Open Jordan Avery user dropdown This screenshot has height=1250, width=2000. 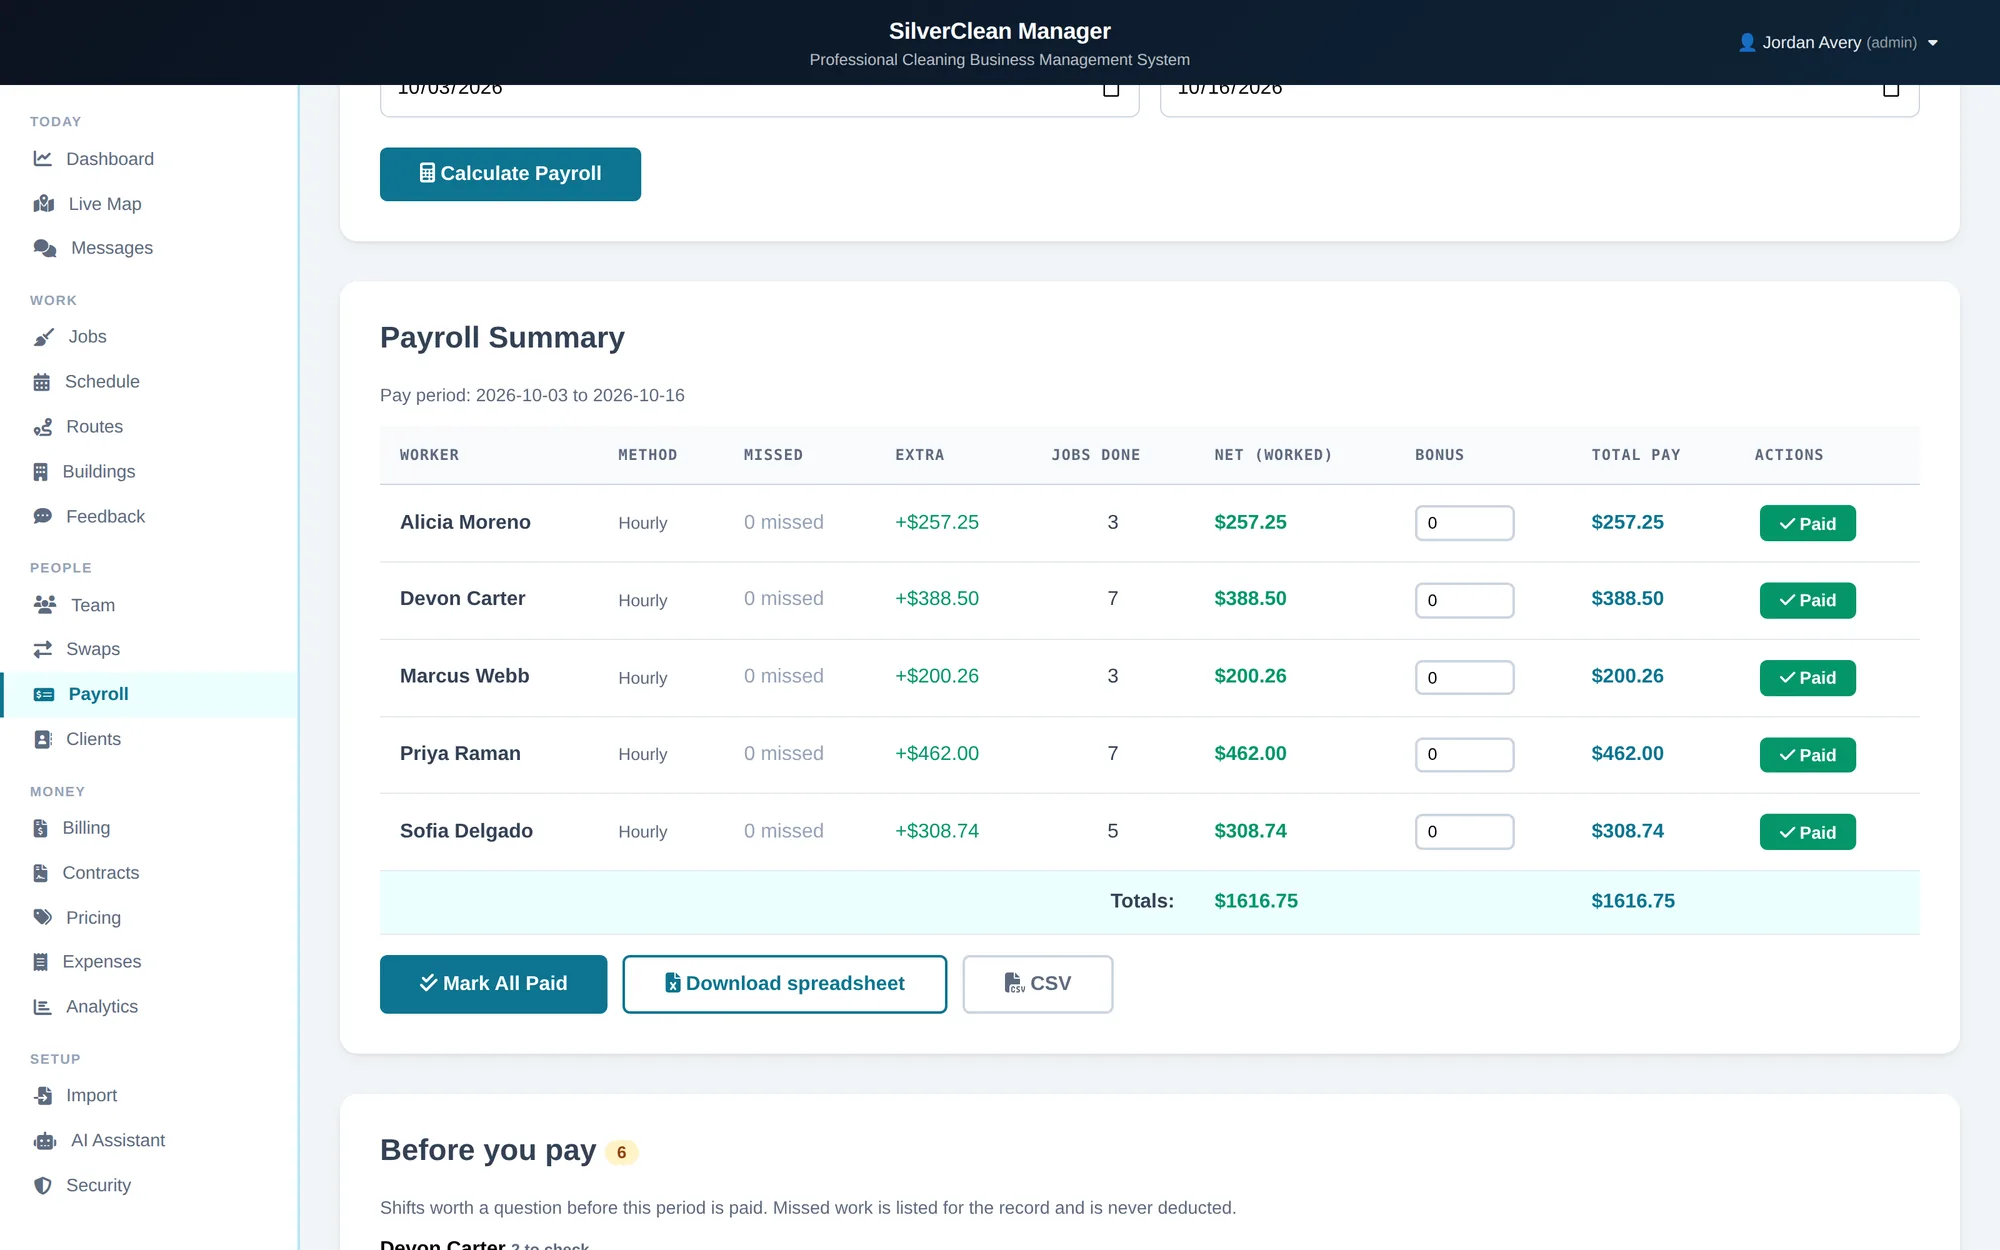pos(1838,43)
